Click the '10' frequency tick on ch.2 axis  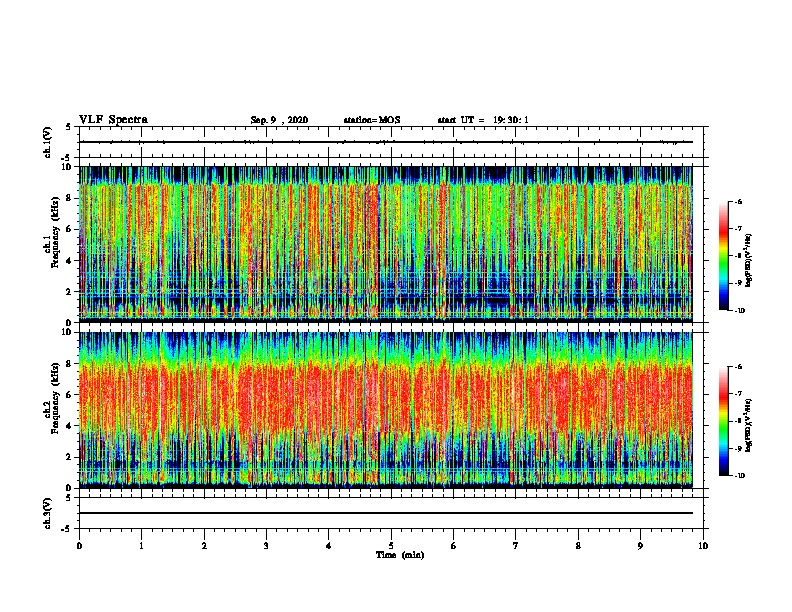[67, 332]
